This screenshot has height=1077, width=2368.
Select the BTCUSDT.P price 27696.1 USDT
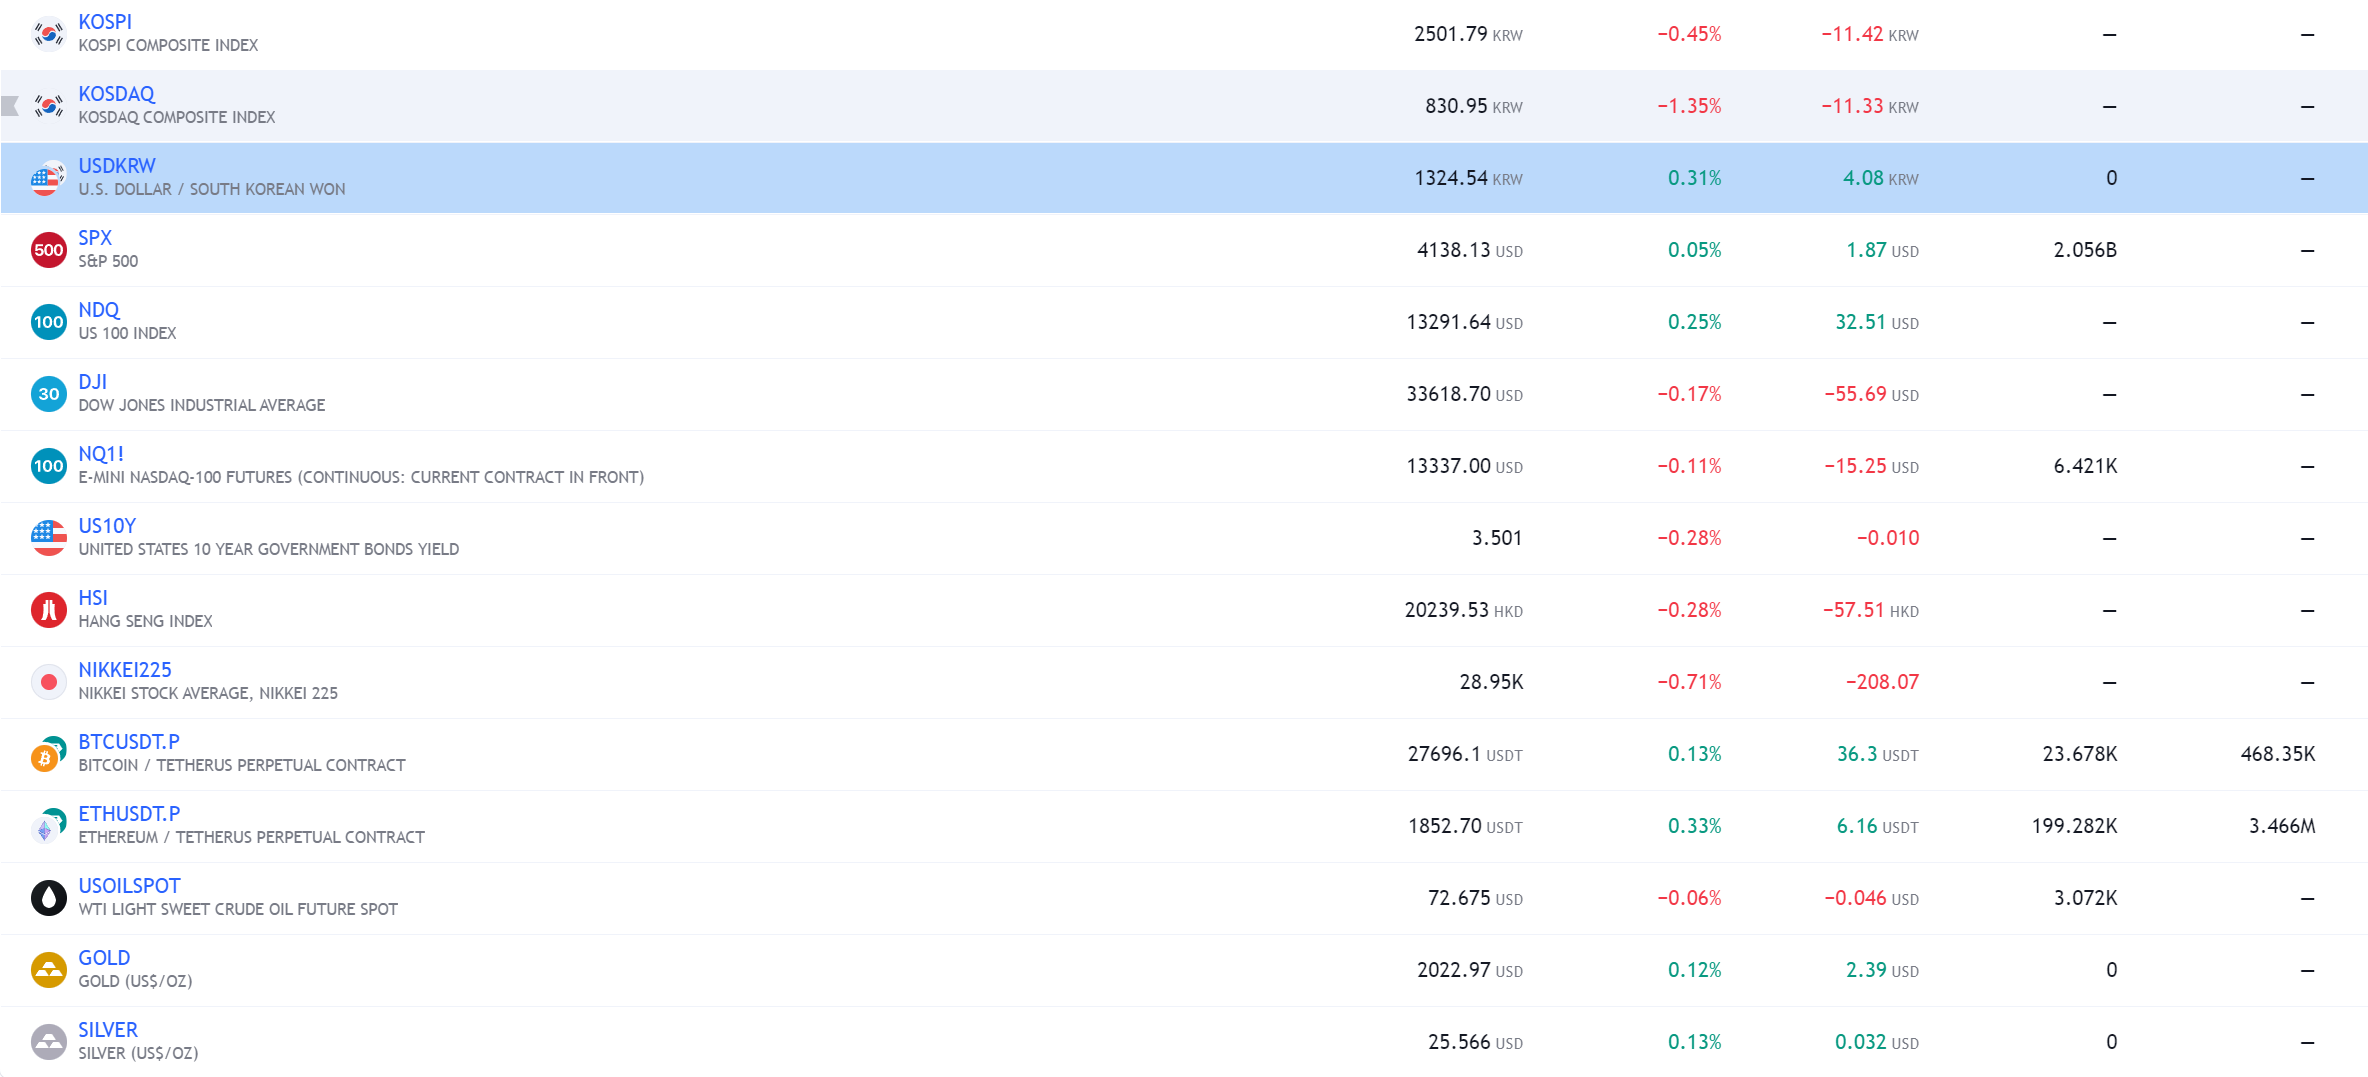point(1465,754)
